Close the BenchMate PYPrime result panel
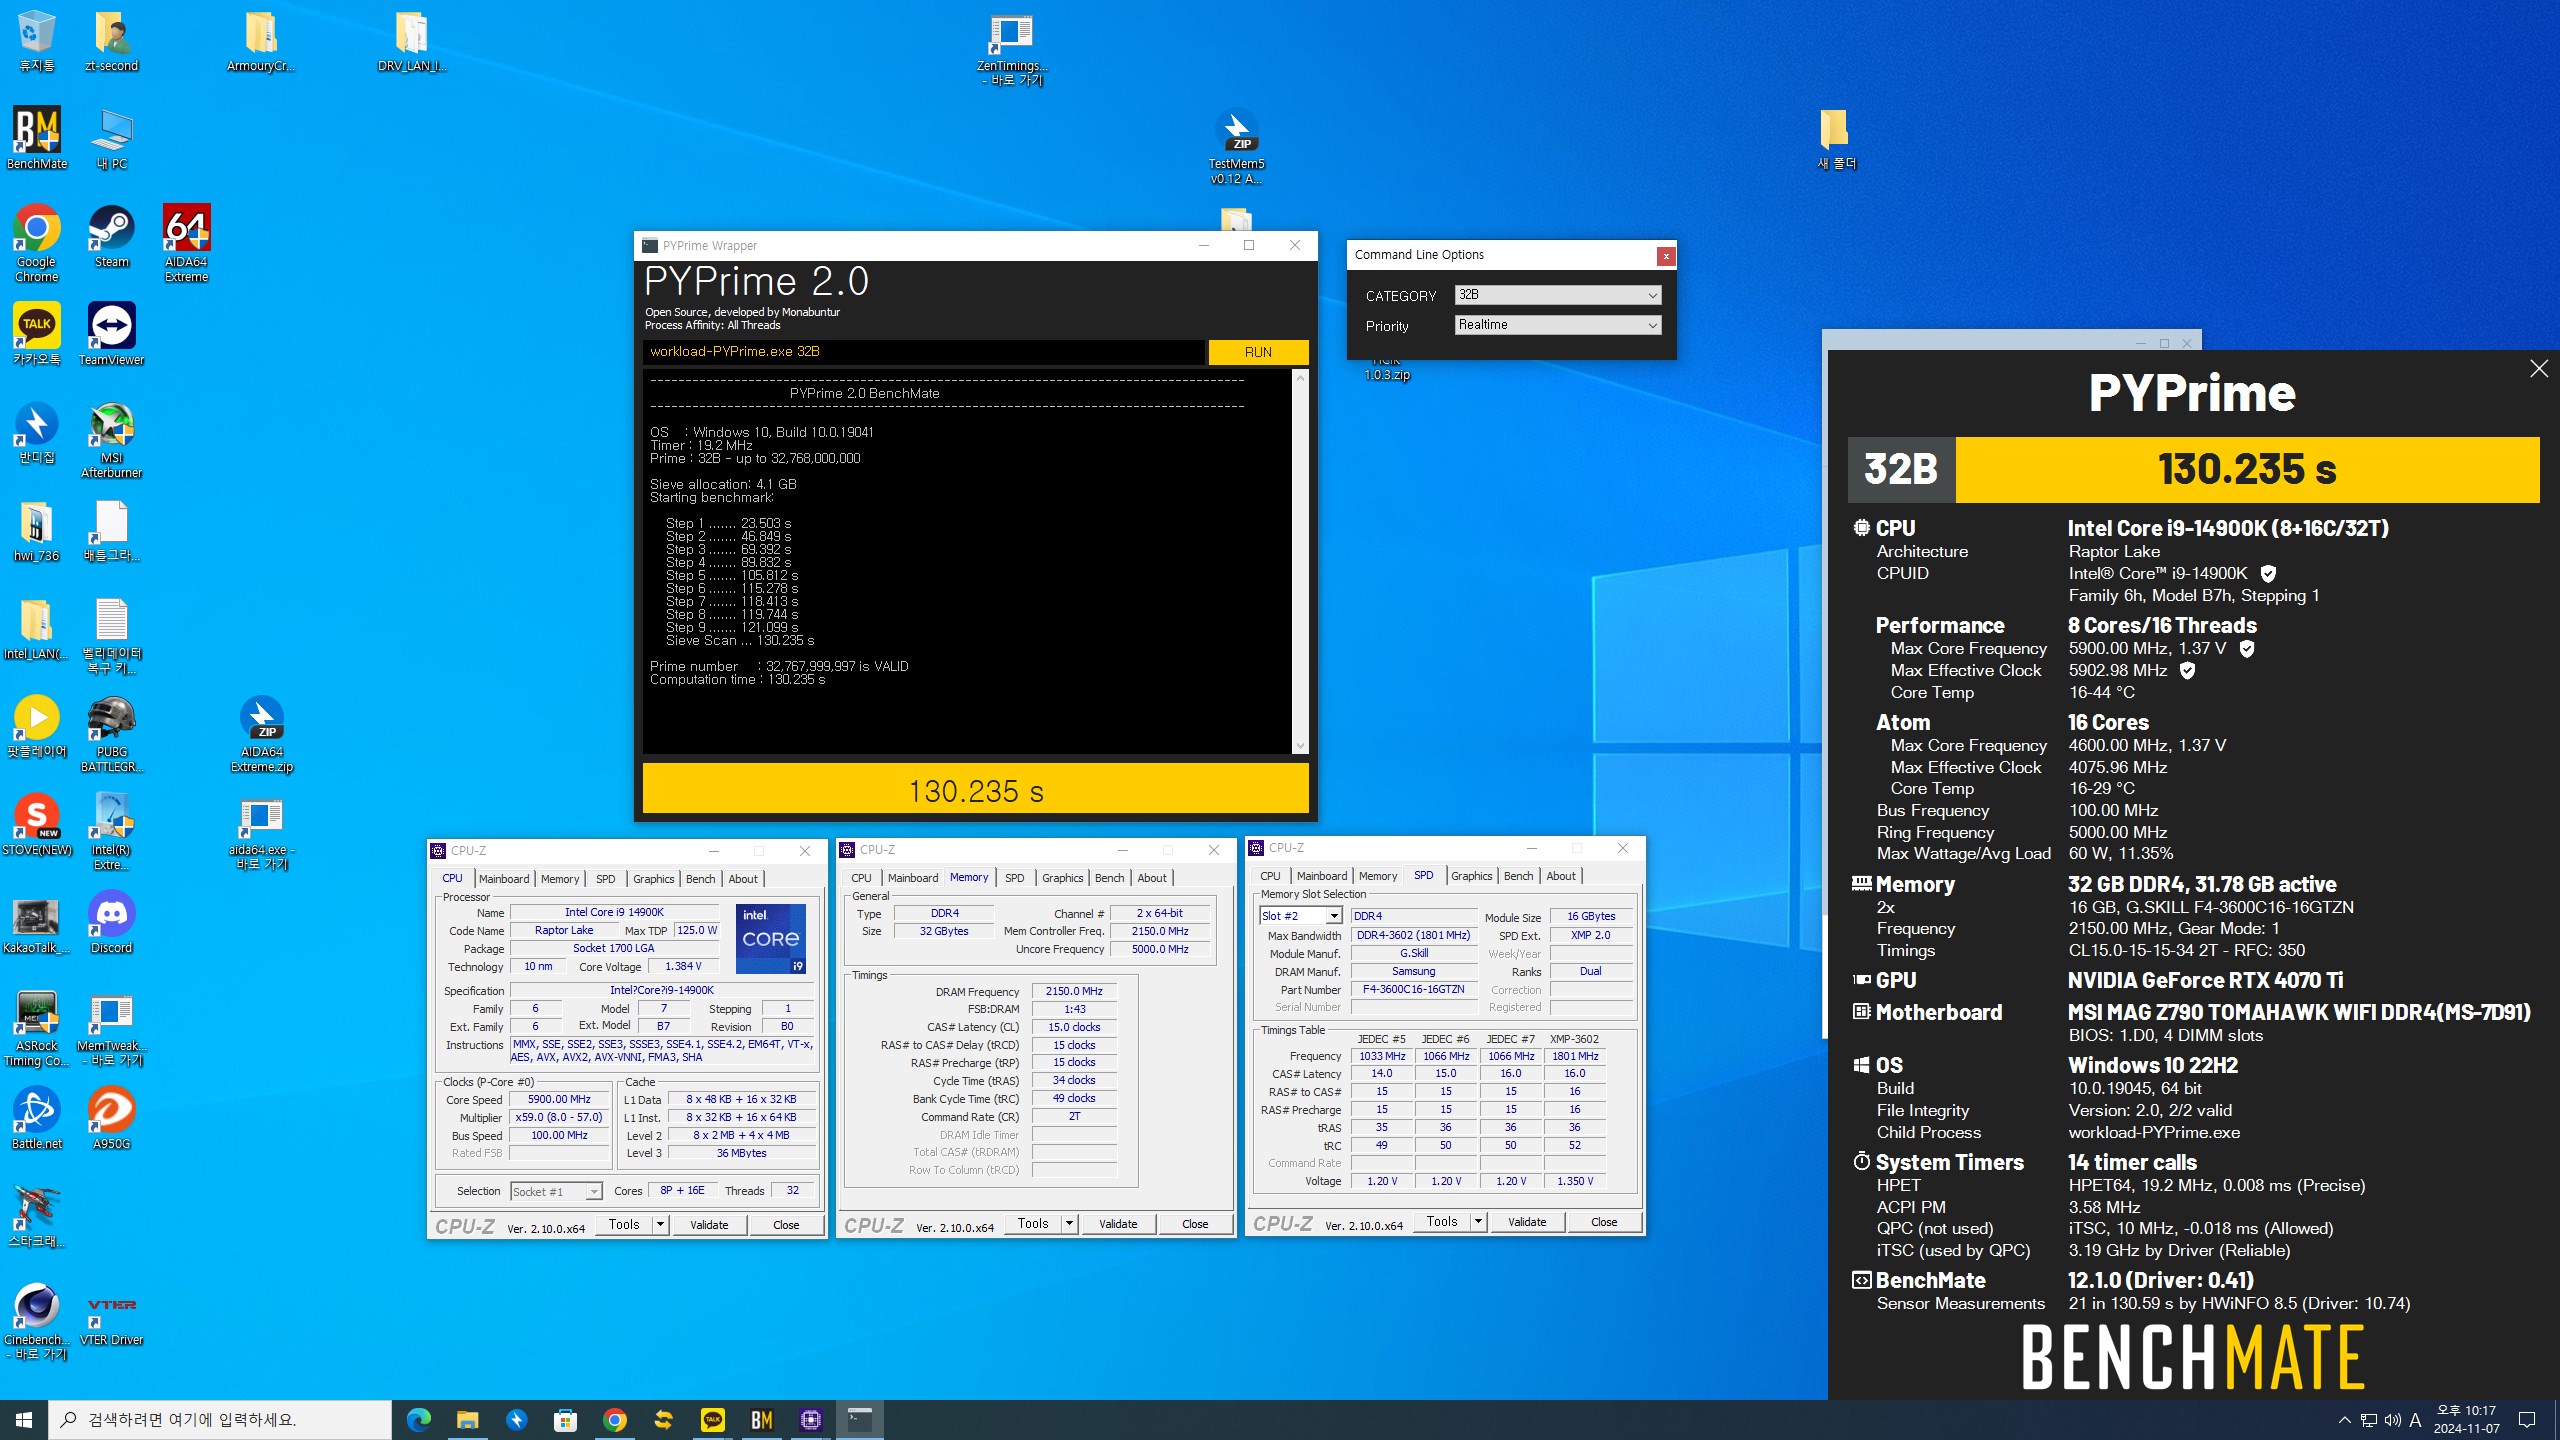 click(x=2539, y=369)
